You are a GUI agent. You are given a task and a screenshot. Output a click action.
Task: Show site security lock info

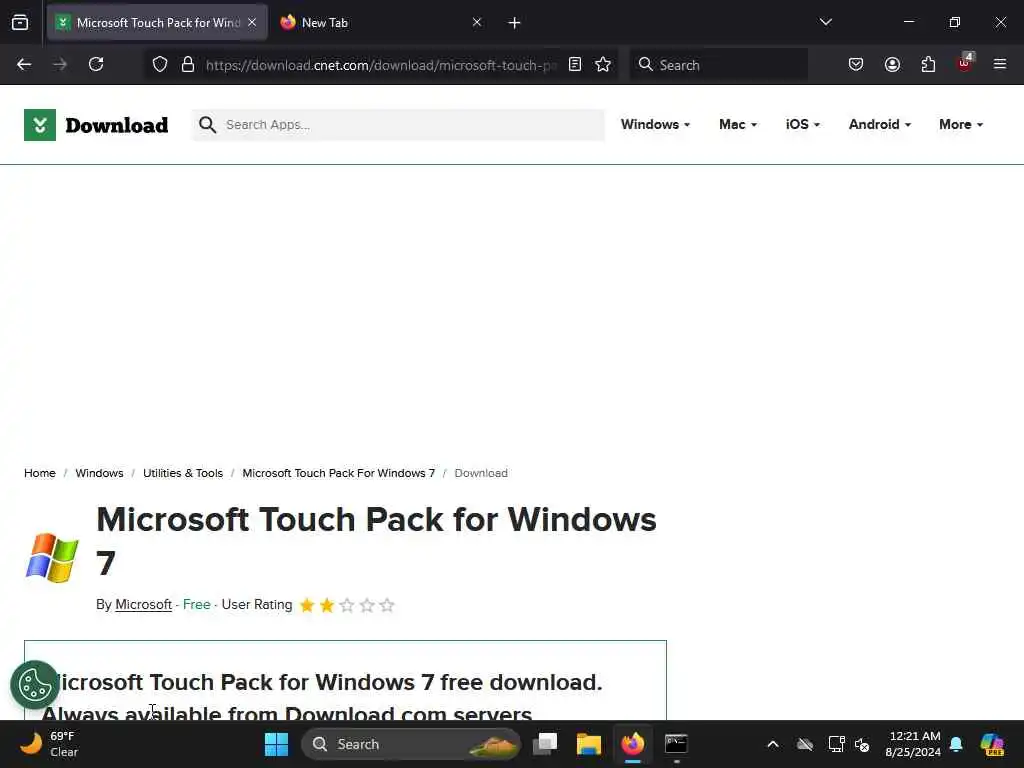tap(188, 65)
